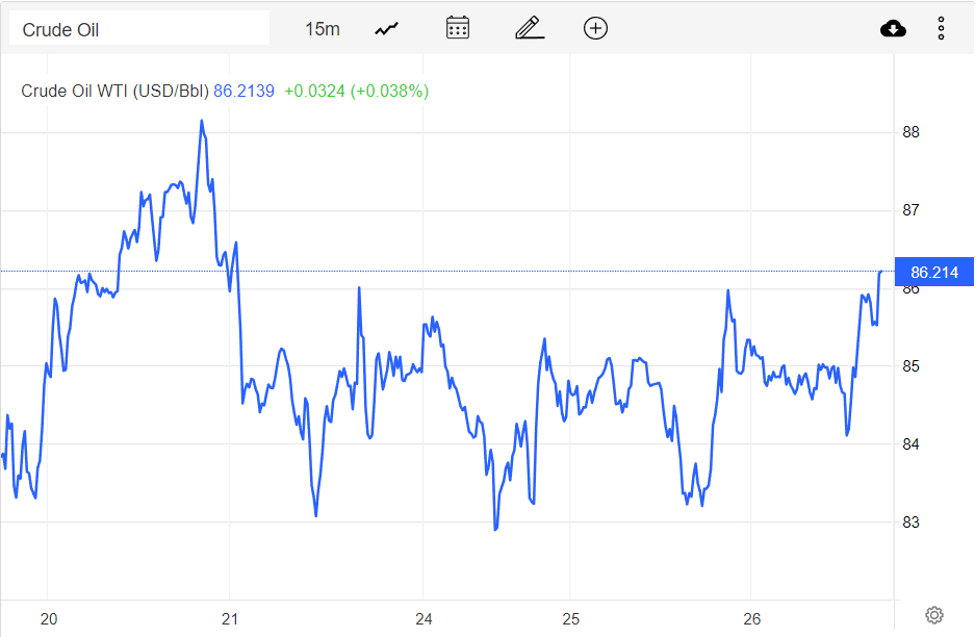Image resolution: width=977 pixels, height=637 pixels.
Task: Open the chart type line icon
Action: point(387,29)
